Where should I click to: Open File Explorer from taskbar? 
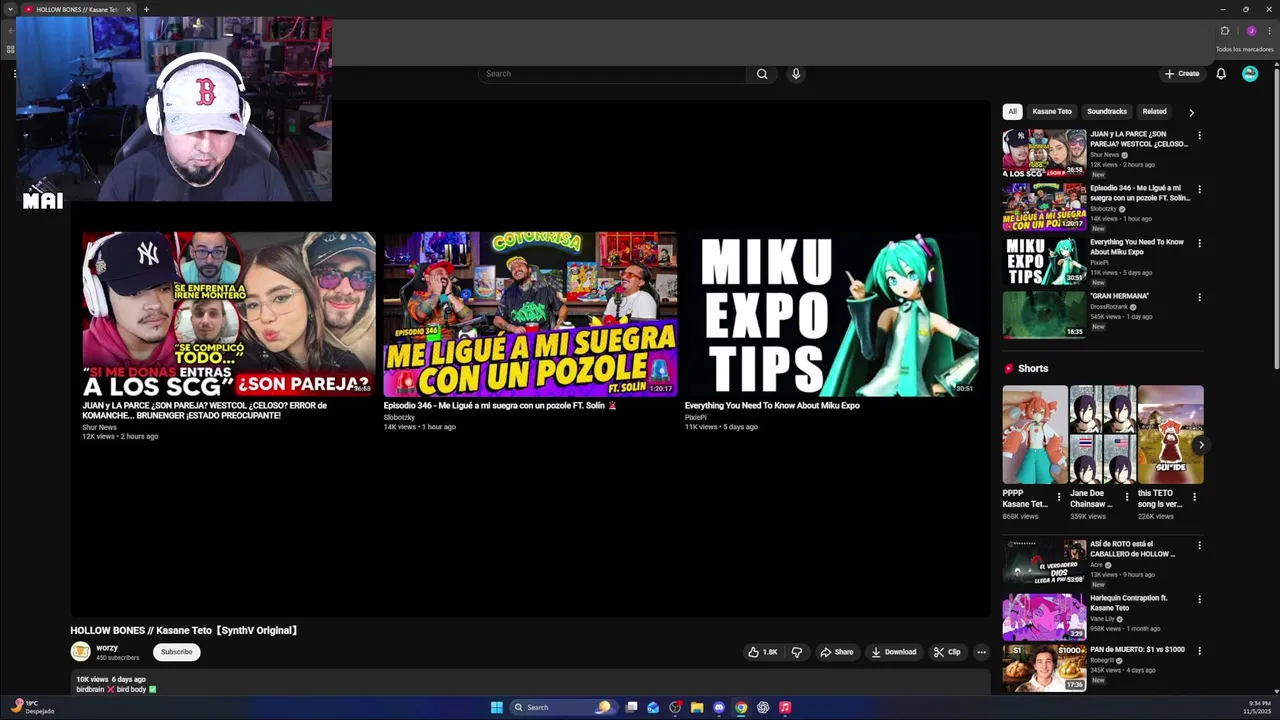(x=697, y=707)
